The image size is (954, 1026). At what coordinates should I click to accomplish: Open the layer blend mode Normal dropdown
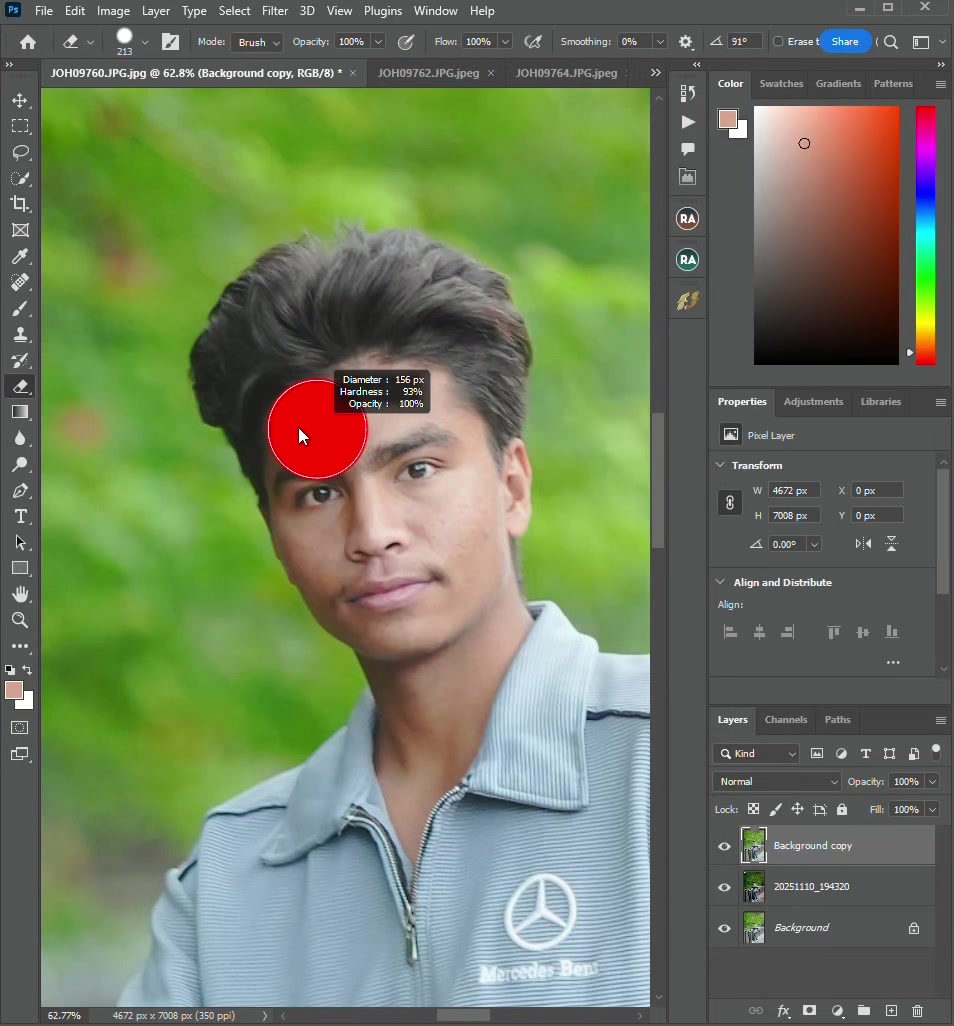pyautogui.click(x=777, y=781)
